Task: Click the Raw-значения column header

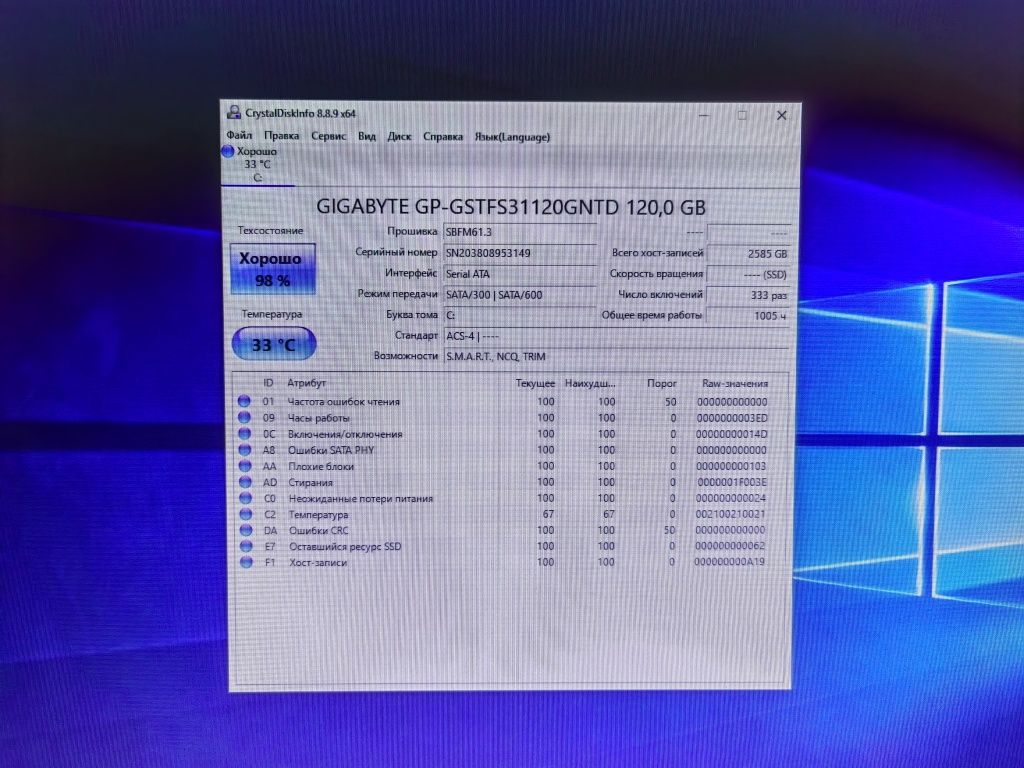Action: click(735, 383)
